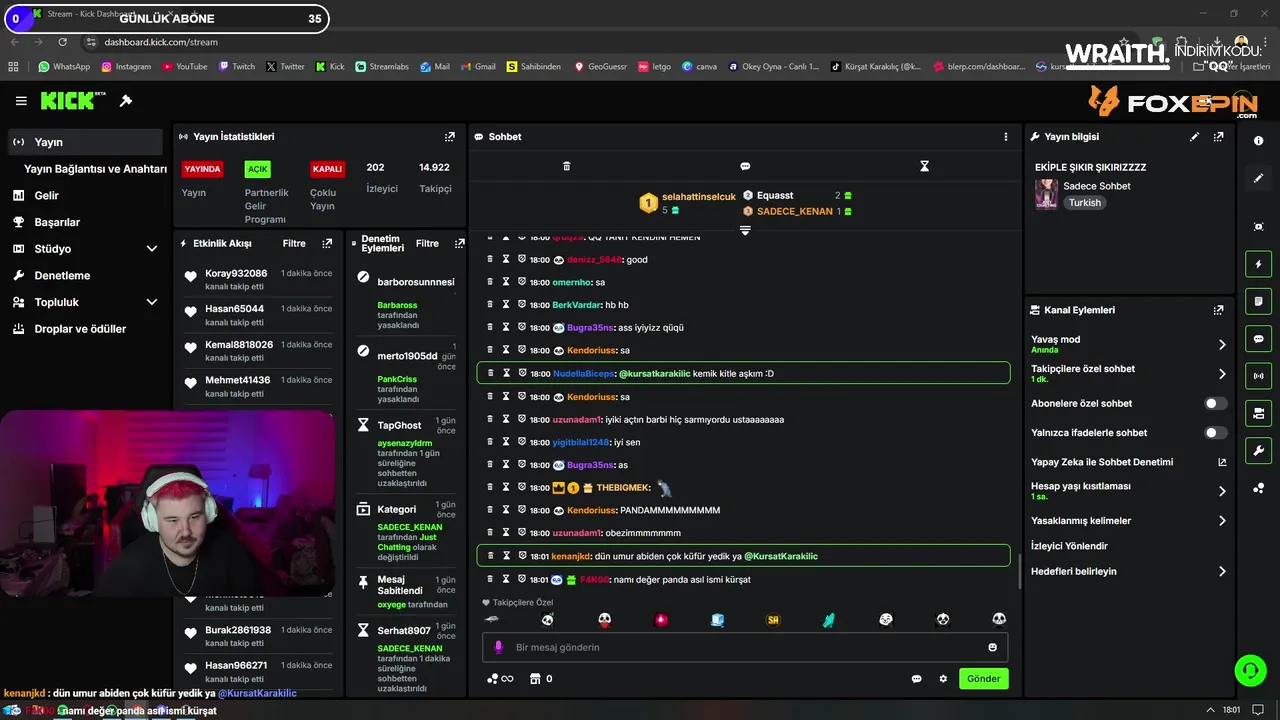Click the hourglass icon in the chat toolbar

pos(924,166)
